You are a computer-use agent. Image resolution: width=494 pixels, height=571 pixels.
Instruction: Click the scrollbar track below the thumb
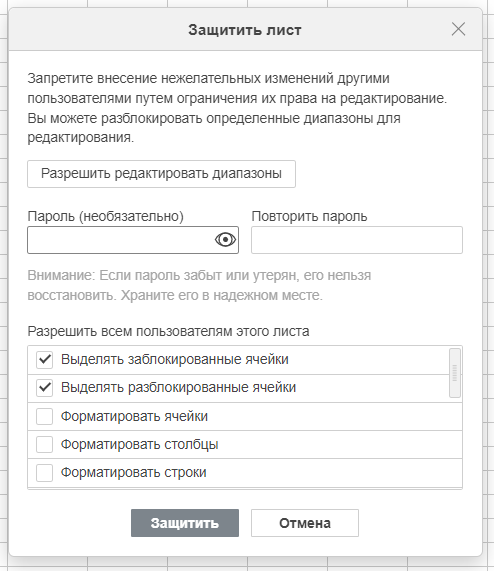click(x=455, y=442)
